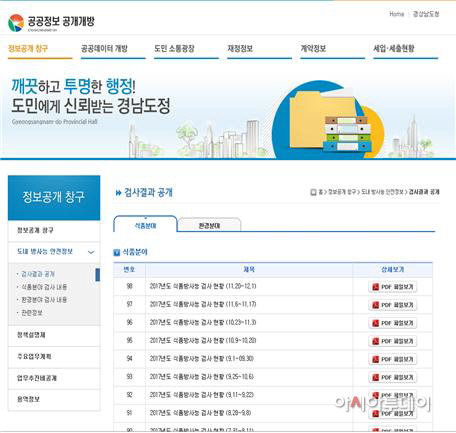Select 정보공개 창구 in the top navigation
This screenshot has height=433, width=456.
coord(28,49)
